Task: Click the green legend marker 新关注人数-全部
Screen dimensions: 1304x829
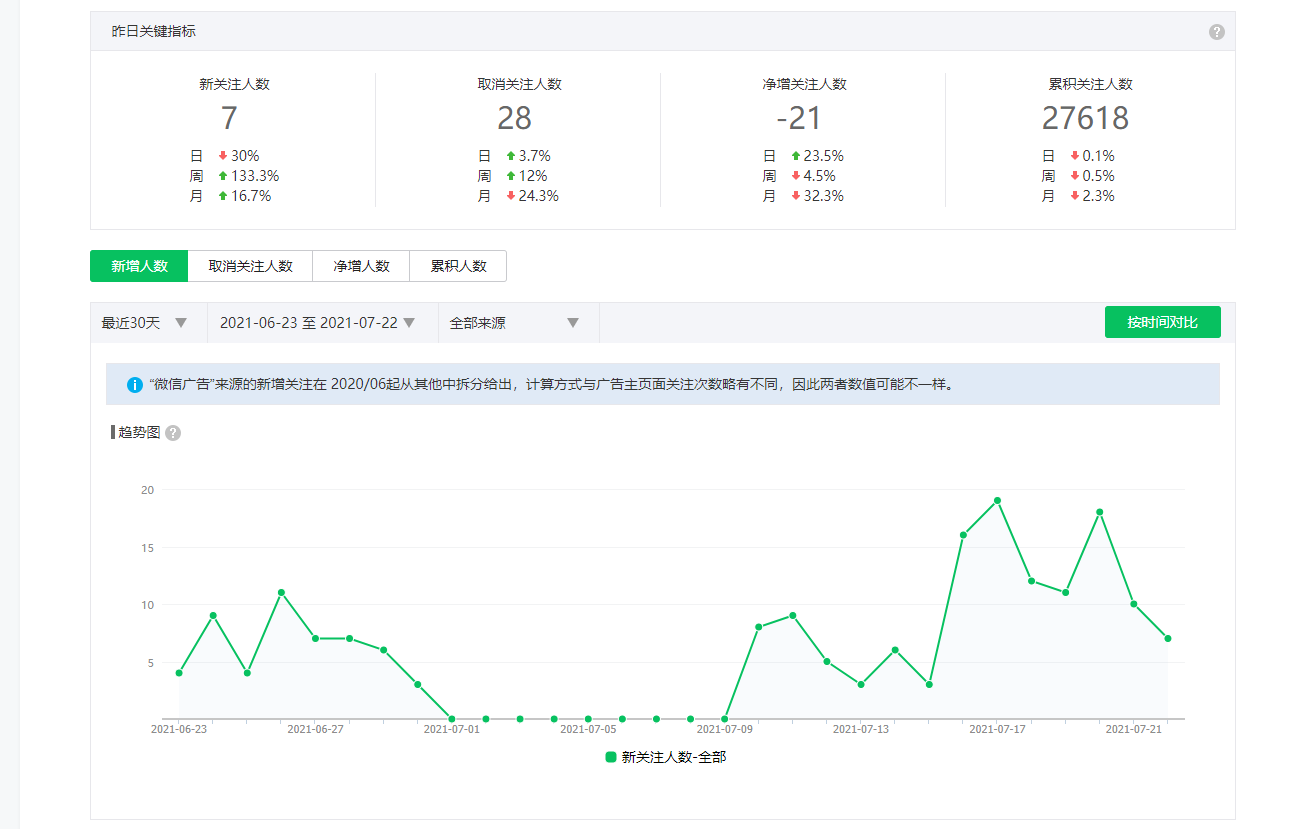Action: coord(611,757)
